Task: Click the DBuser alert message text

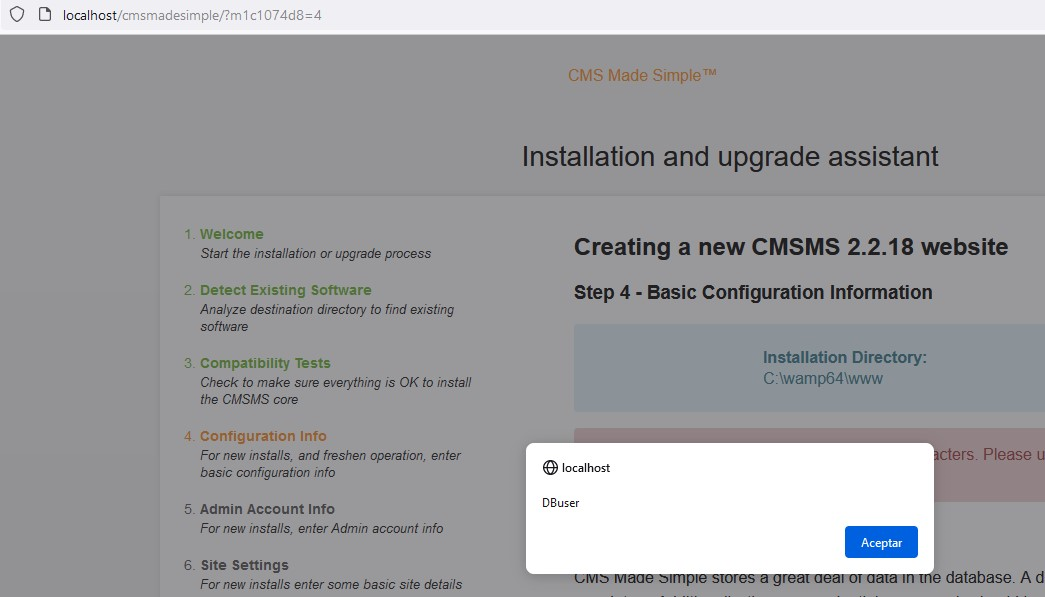Action: [x=560, y=503]
